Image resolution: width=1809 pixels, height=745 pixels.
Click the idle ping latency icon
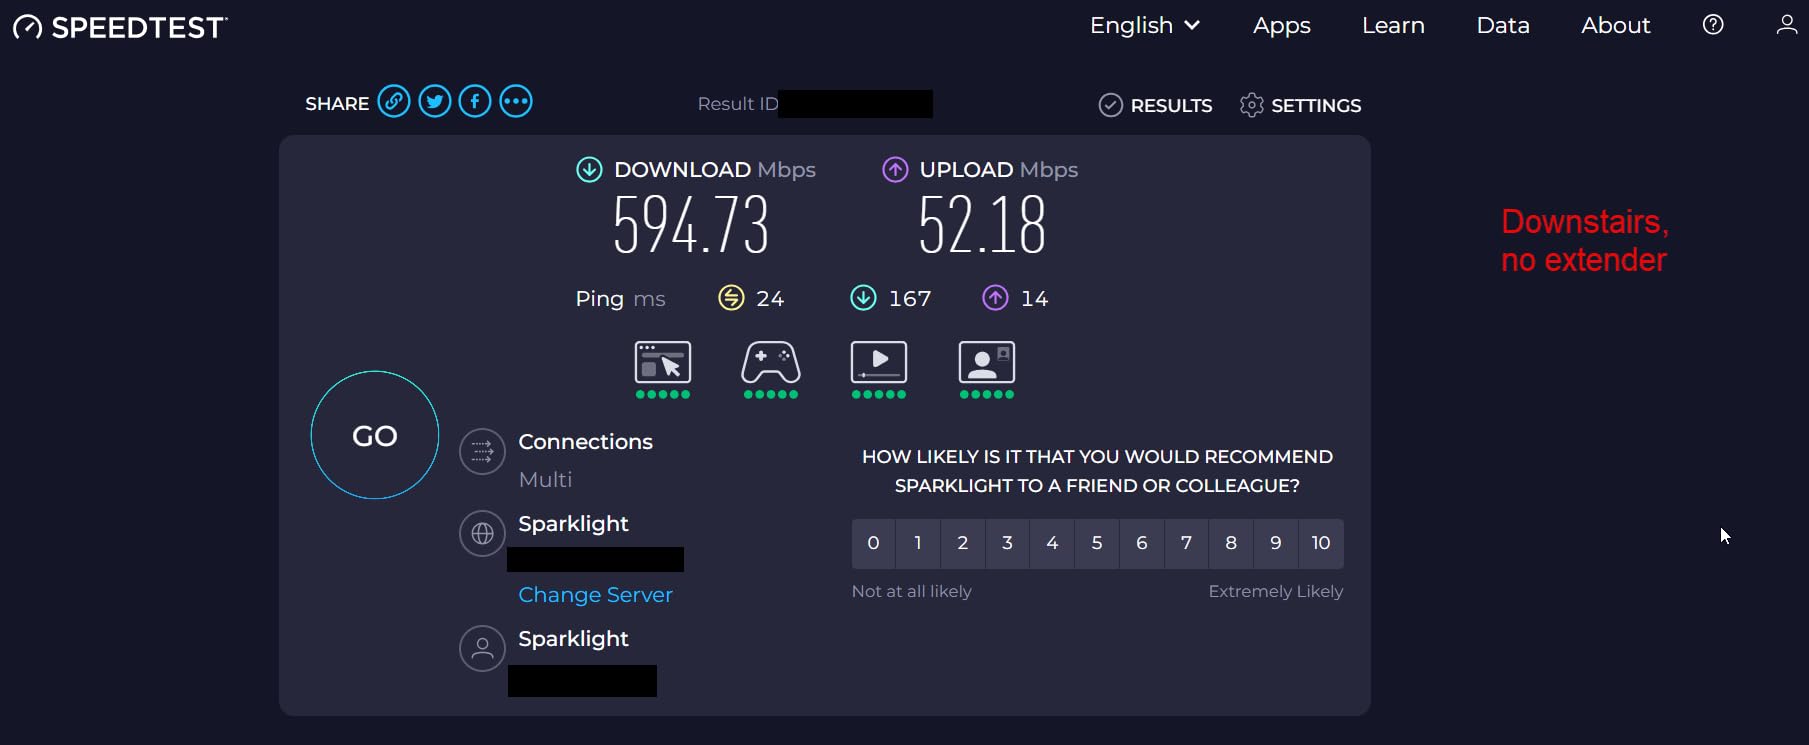[731, 298]
